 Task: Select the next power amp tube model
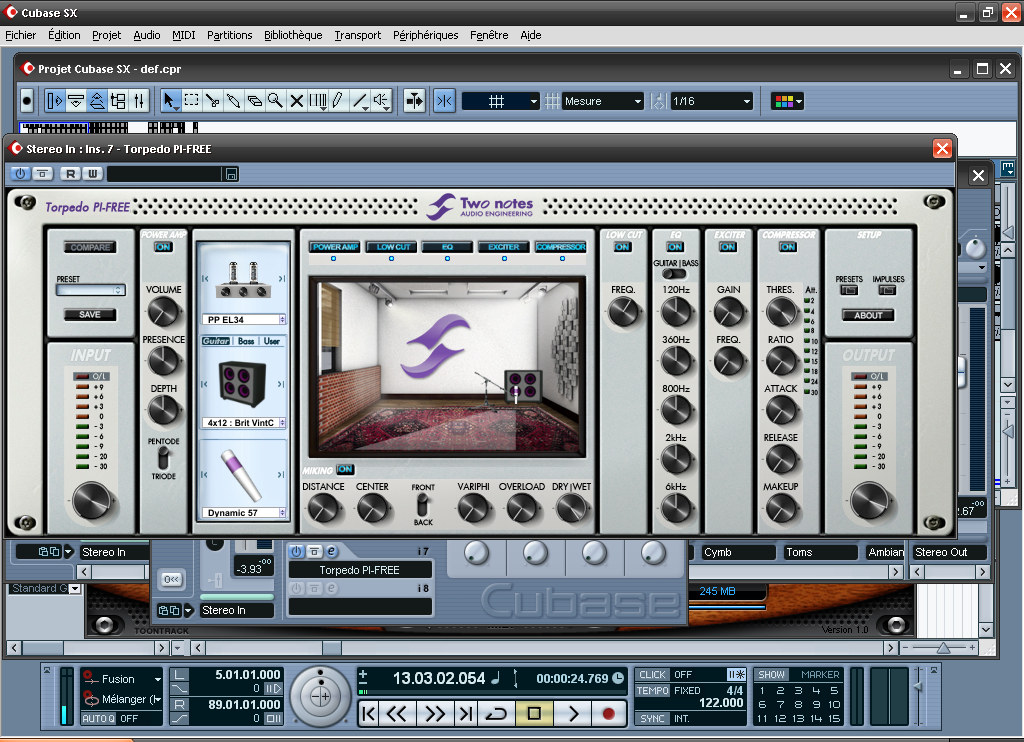coord(281,279)
